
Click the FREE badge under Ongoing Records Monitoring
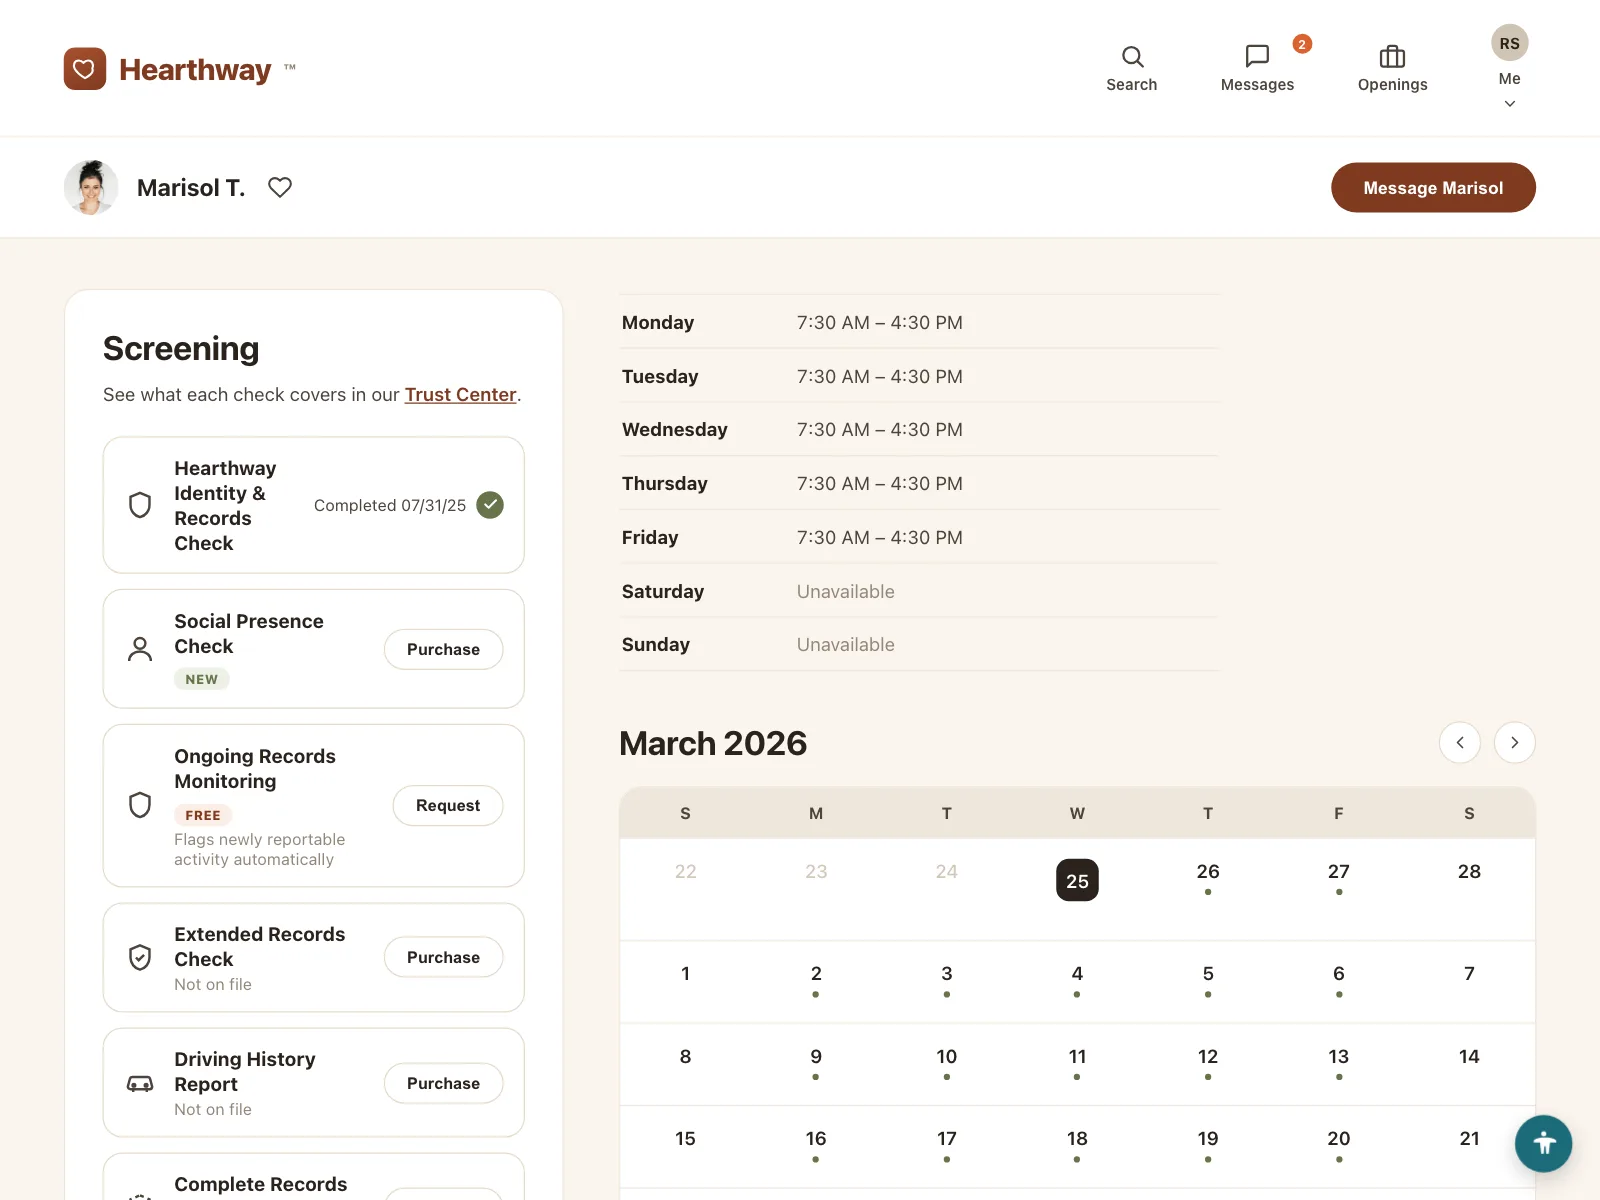point(203,815)
